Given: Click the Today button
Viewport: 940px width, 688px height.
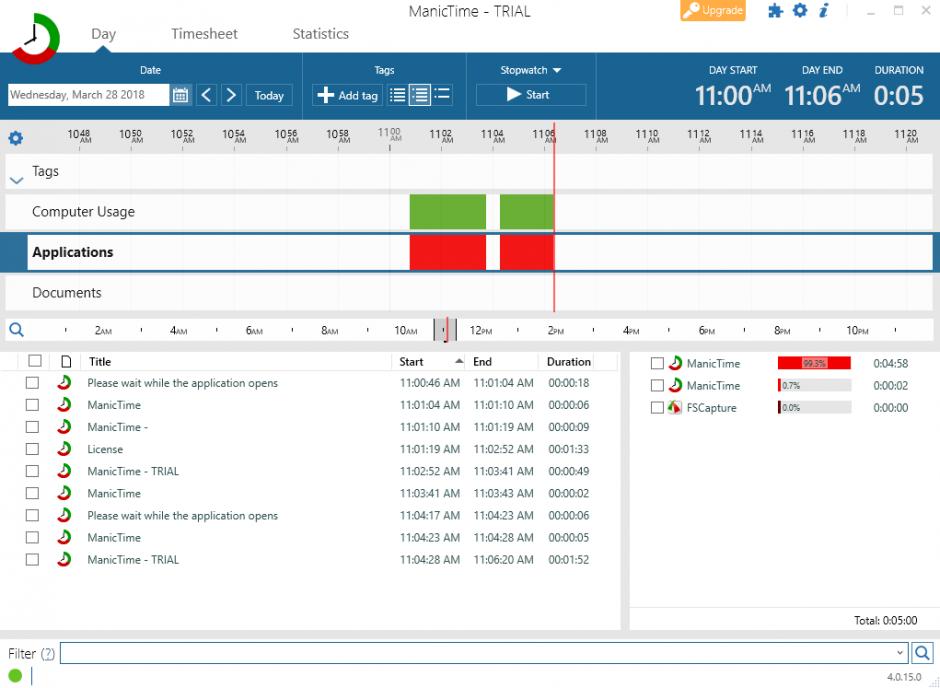Looking at the screenshot, I should (269, 95).
